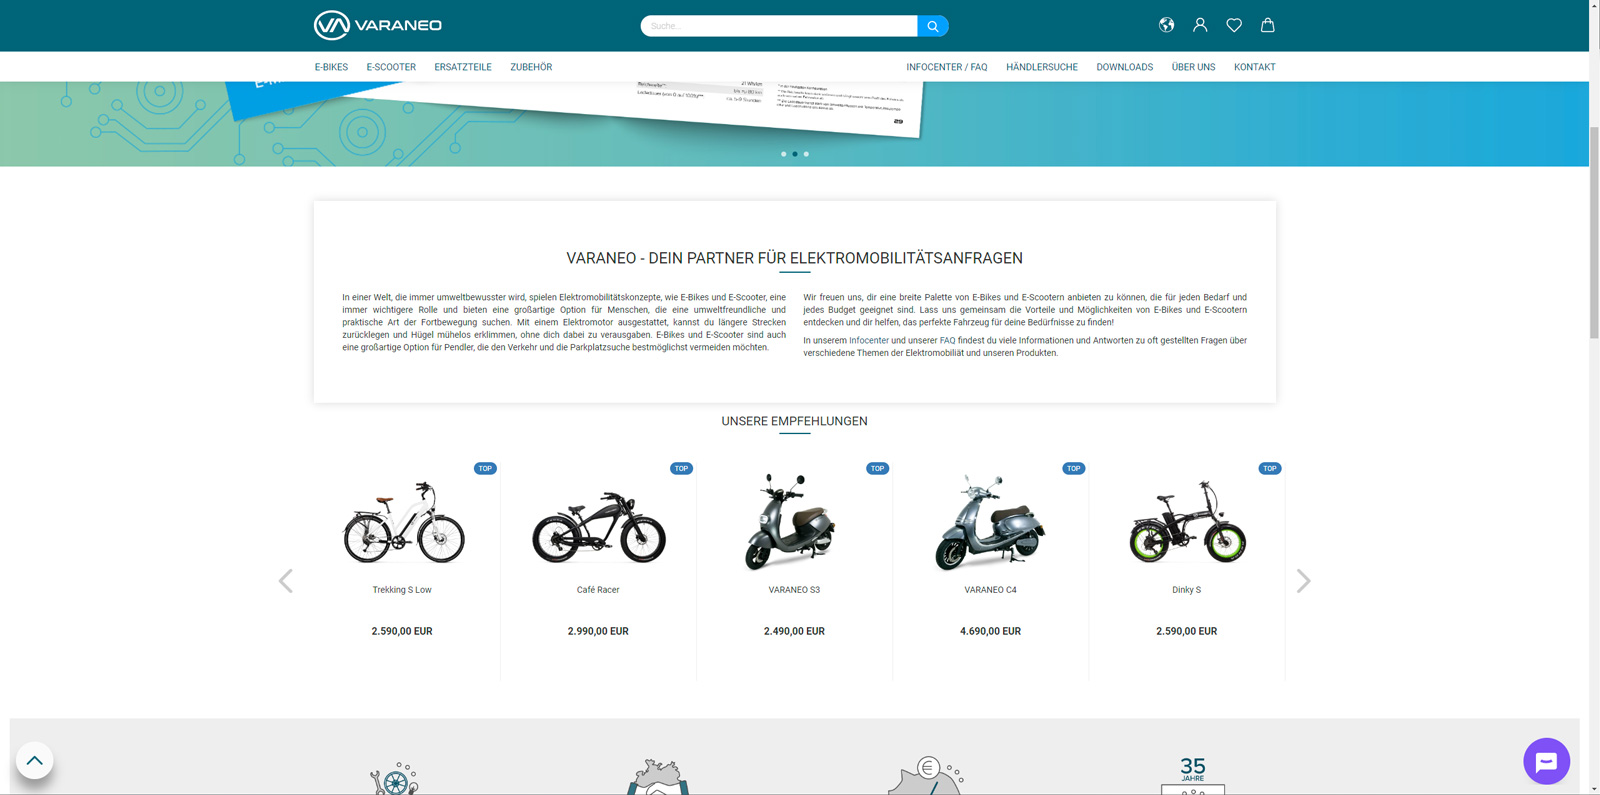1600x795 pixels.
Task: Open the purple chat widget
Action: (x=1546, y=762)
